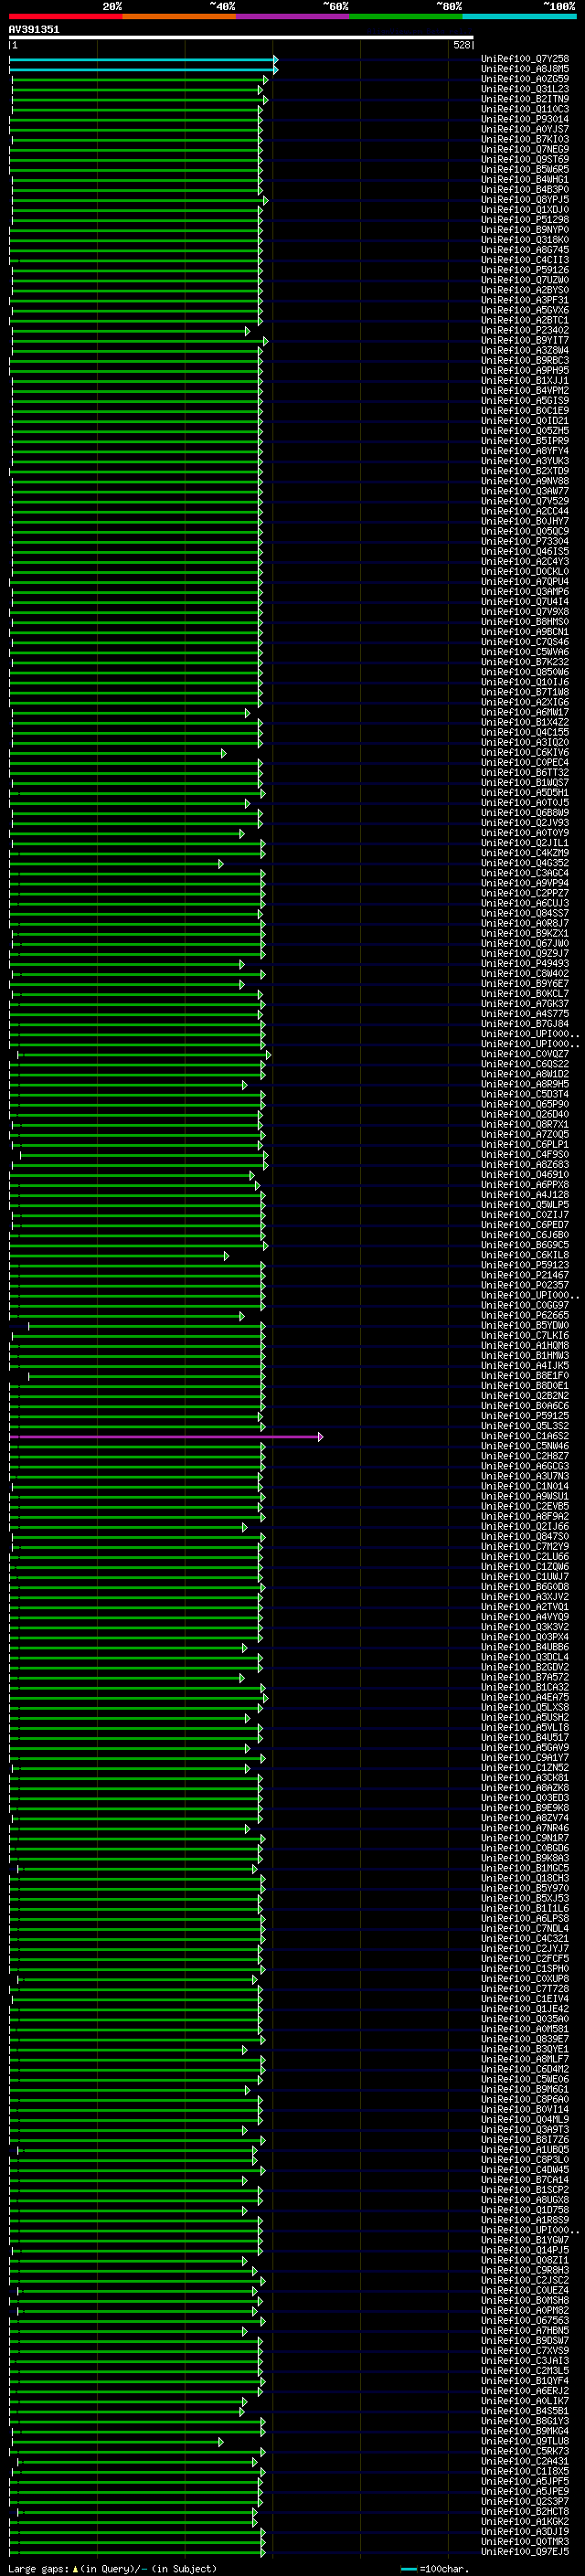Select hit label UniRef100_B1XJJ1
The width and height of the screenshot is (585, 2576).
pyautogui.click(x=524, y=381)
